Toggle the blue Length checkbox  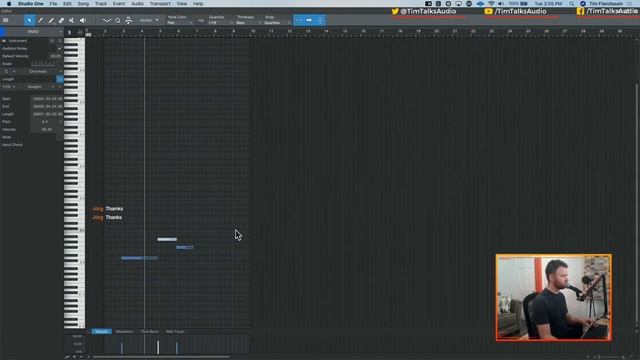pyautogui.click(x=60, y=79)
